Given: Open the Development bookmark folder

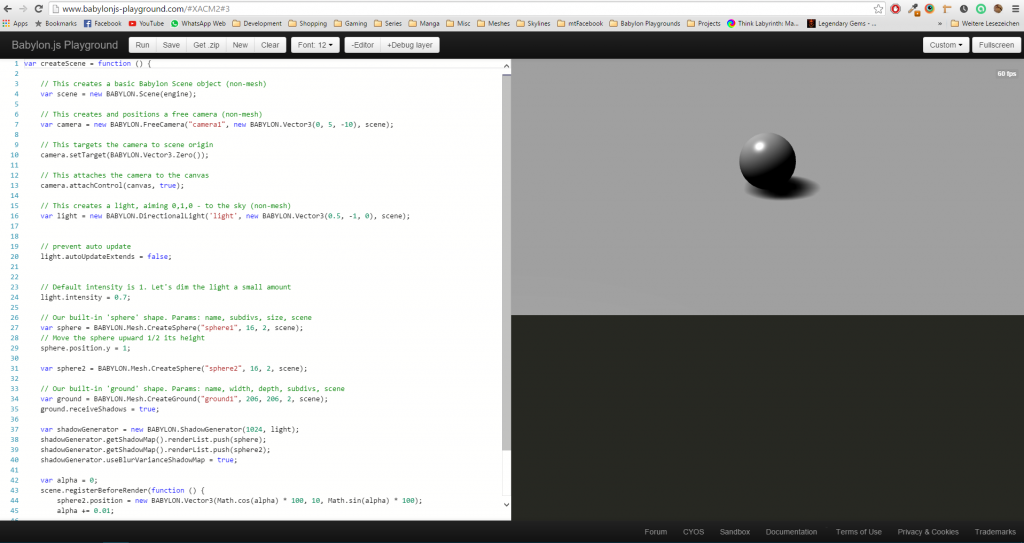Looking at the screenshot, I should pyautogui.click(x=257, y=22).
